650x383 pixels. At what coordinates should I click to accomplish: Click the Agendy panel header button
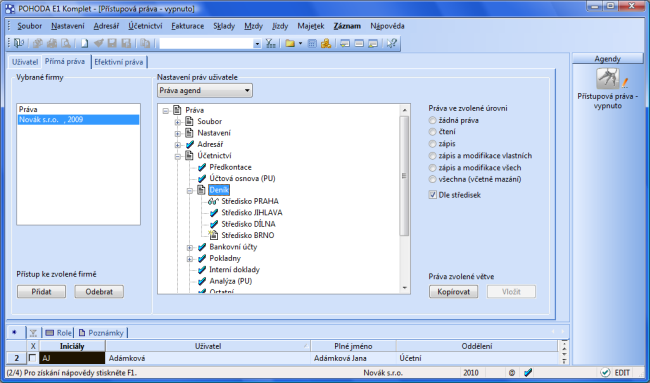pos(607,58)
